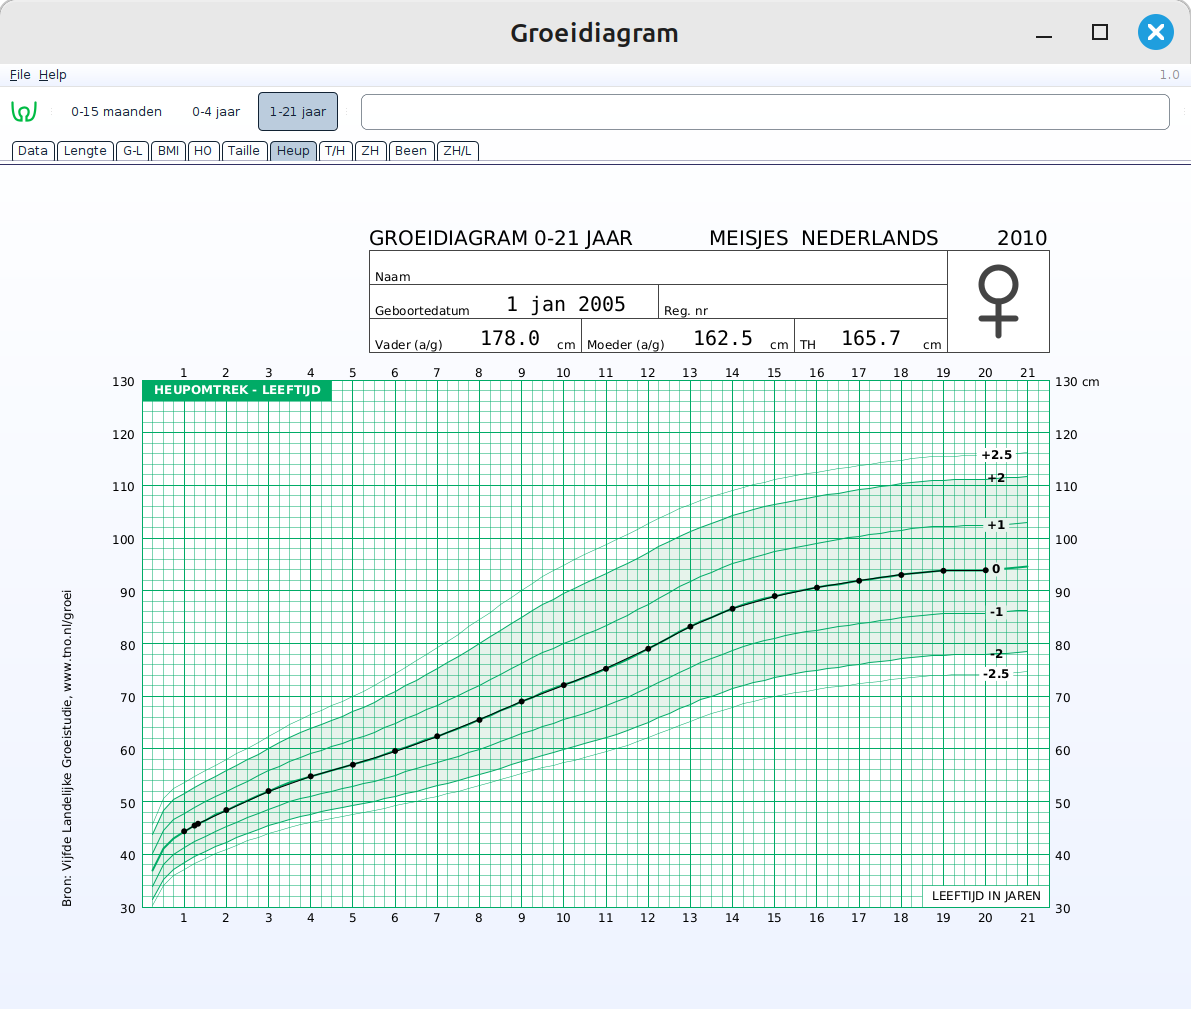Toggle the 1-21 jaar range button

(298, 112)
